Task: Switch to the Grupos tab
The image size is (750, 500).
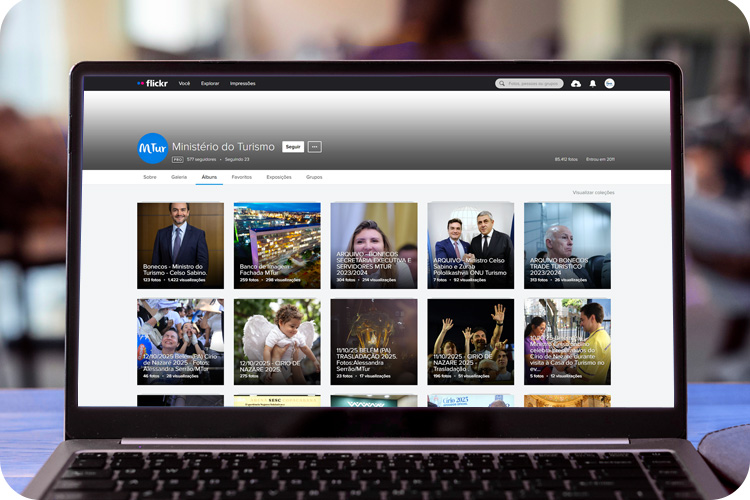Action: (314, 177)
